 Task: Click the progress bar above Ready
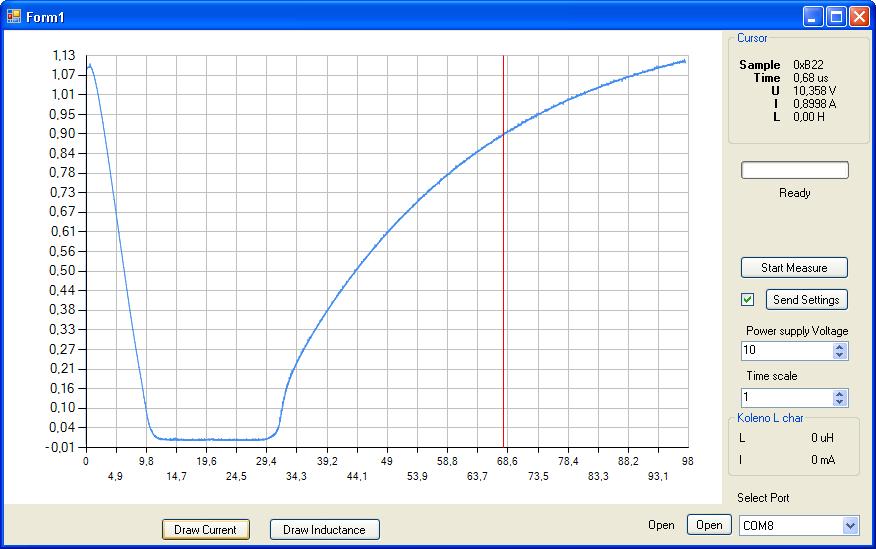(x=794, y=170)
